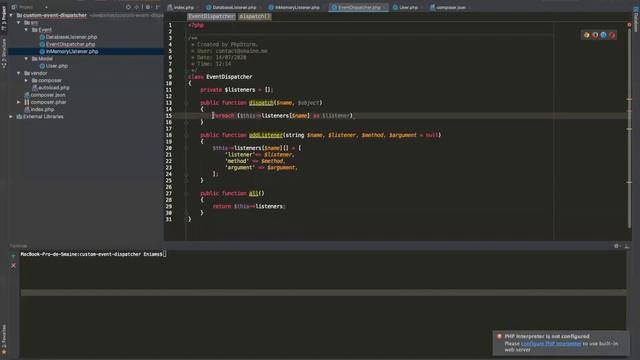The height and width of the screenshot is (360, 640).
Task: Click into terminal prompt line
Action: 93,254
